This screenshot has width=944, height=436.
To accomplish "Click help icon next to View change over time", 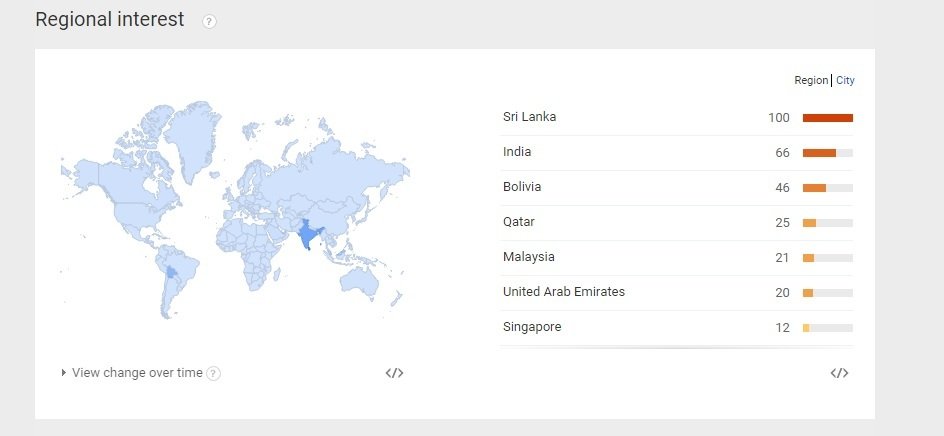I will pyautogui.click(x=213, y=373).
